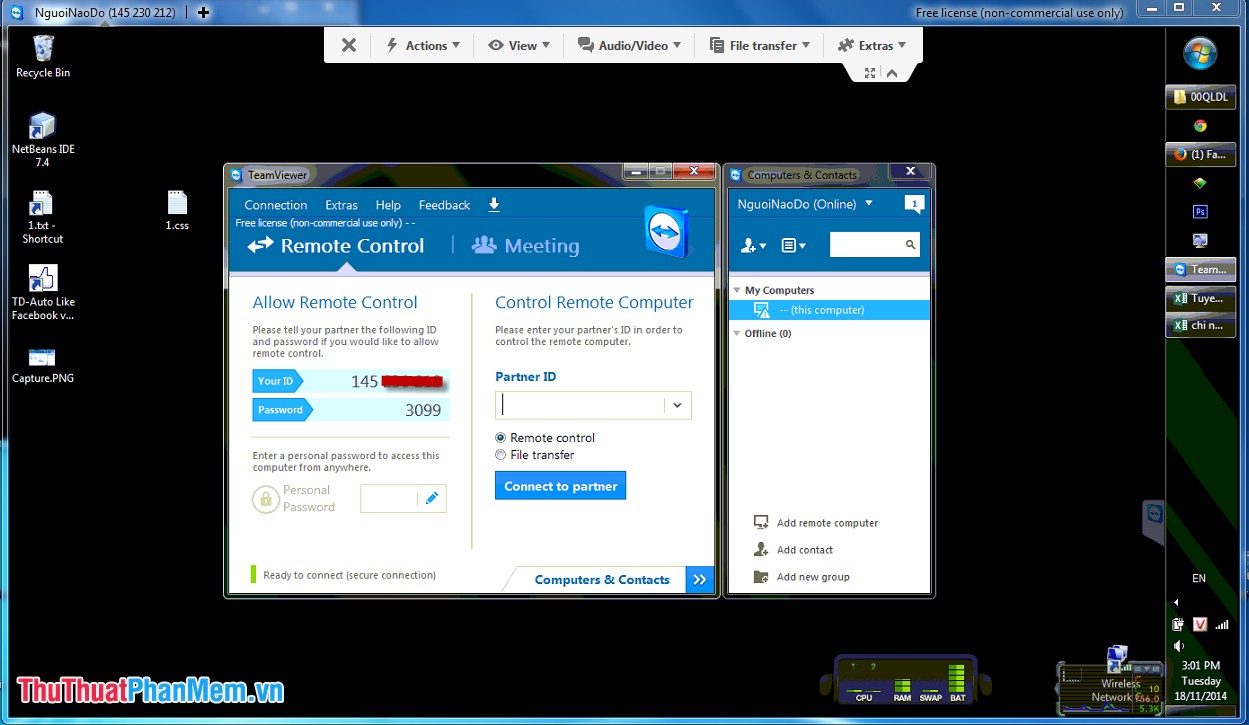Select the Remote control radio button
This screenshot has height=725, width=1249.
pos(500,437)
